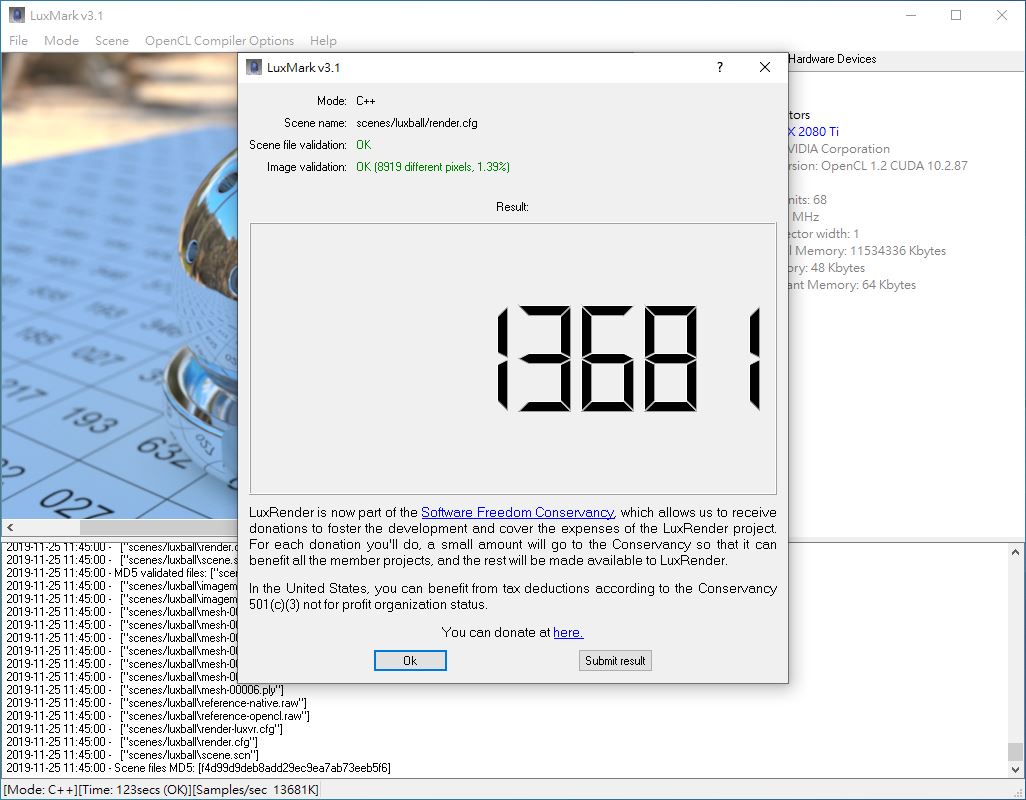Select the RTX 2080 Ti device entry

click(813, 131)
